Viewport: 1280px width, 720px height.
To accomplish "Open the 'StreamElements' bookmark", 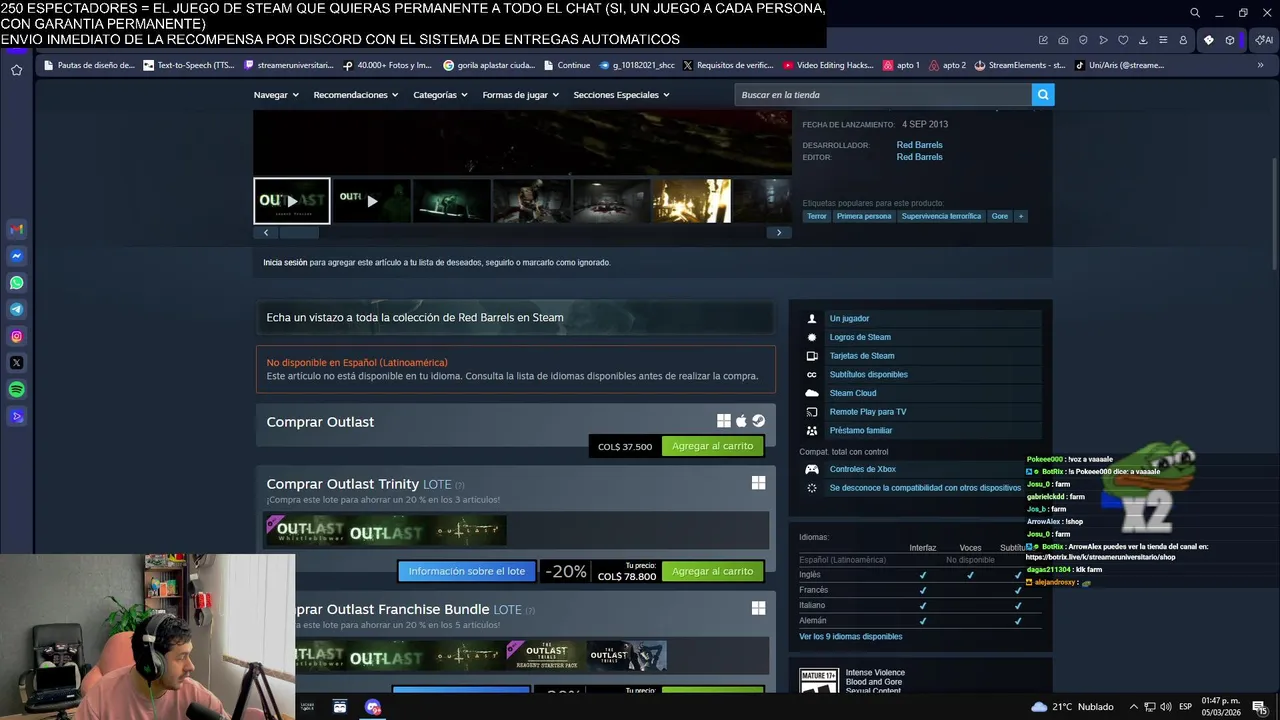I will pos(1020,65).
